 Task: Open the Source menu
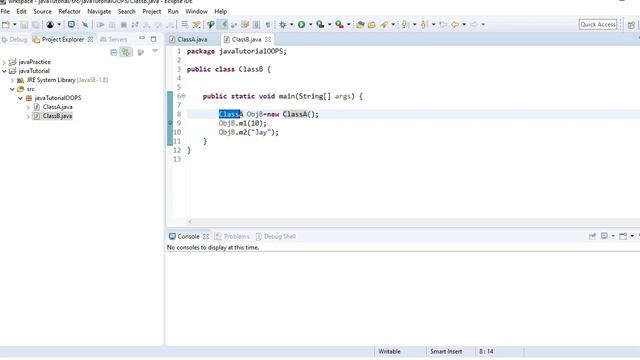click(x=42, y=11)
